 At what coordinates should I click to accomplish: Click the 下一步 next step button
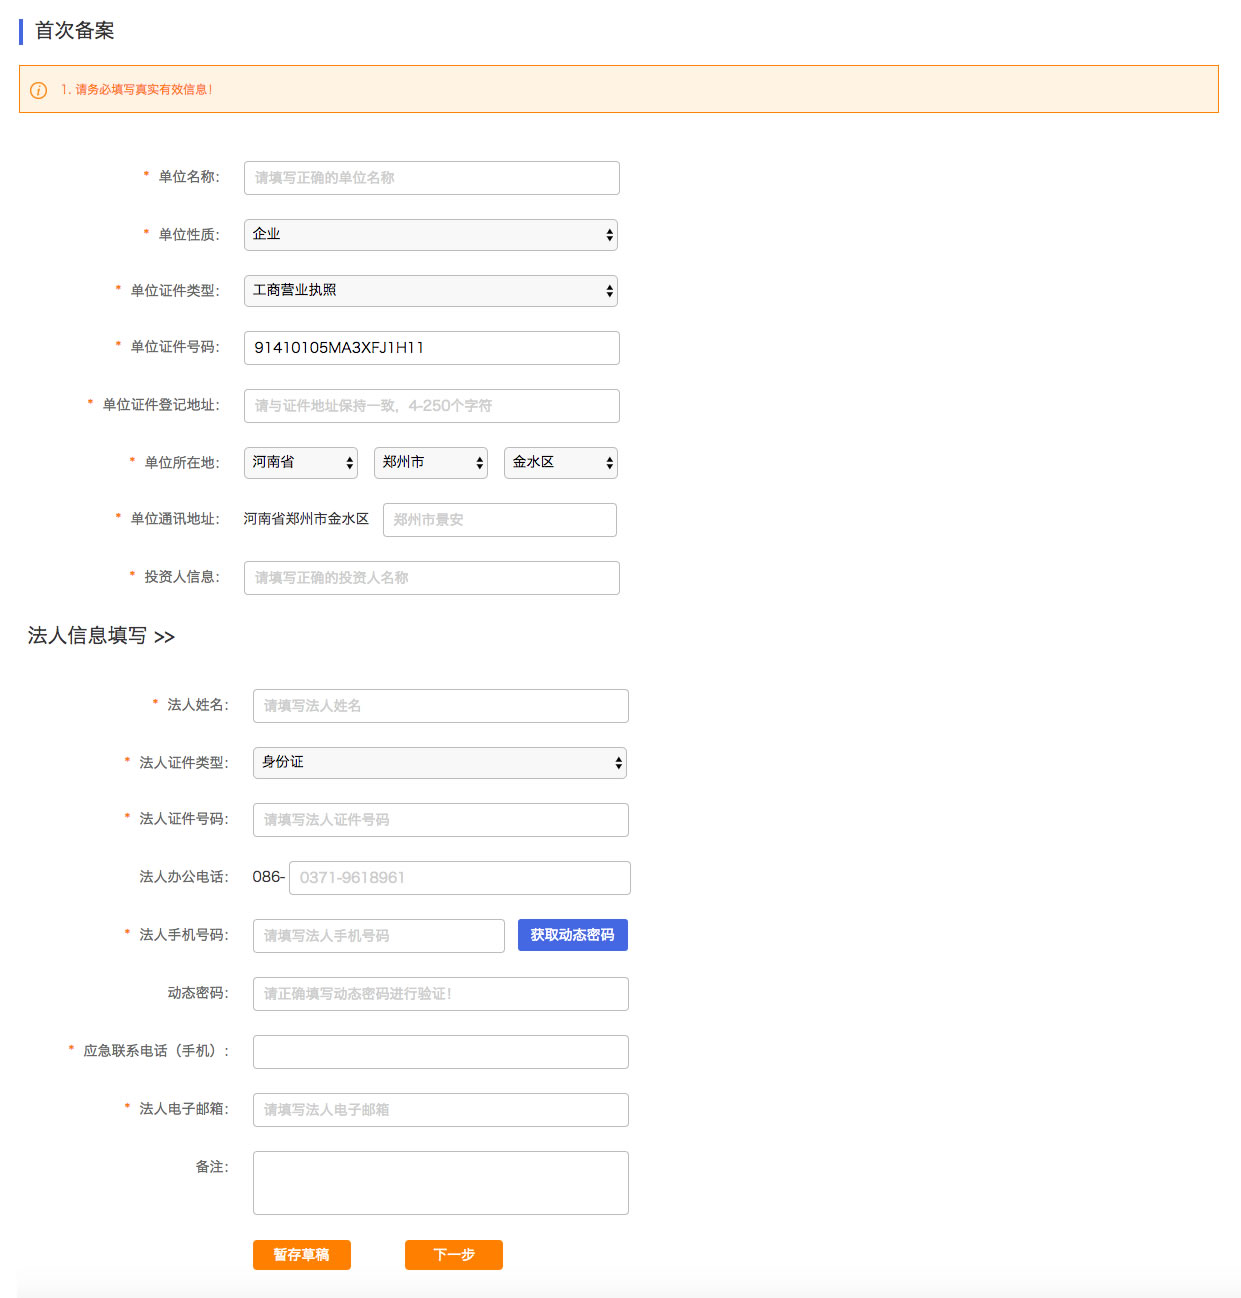coord(453,1255)
